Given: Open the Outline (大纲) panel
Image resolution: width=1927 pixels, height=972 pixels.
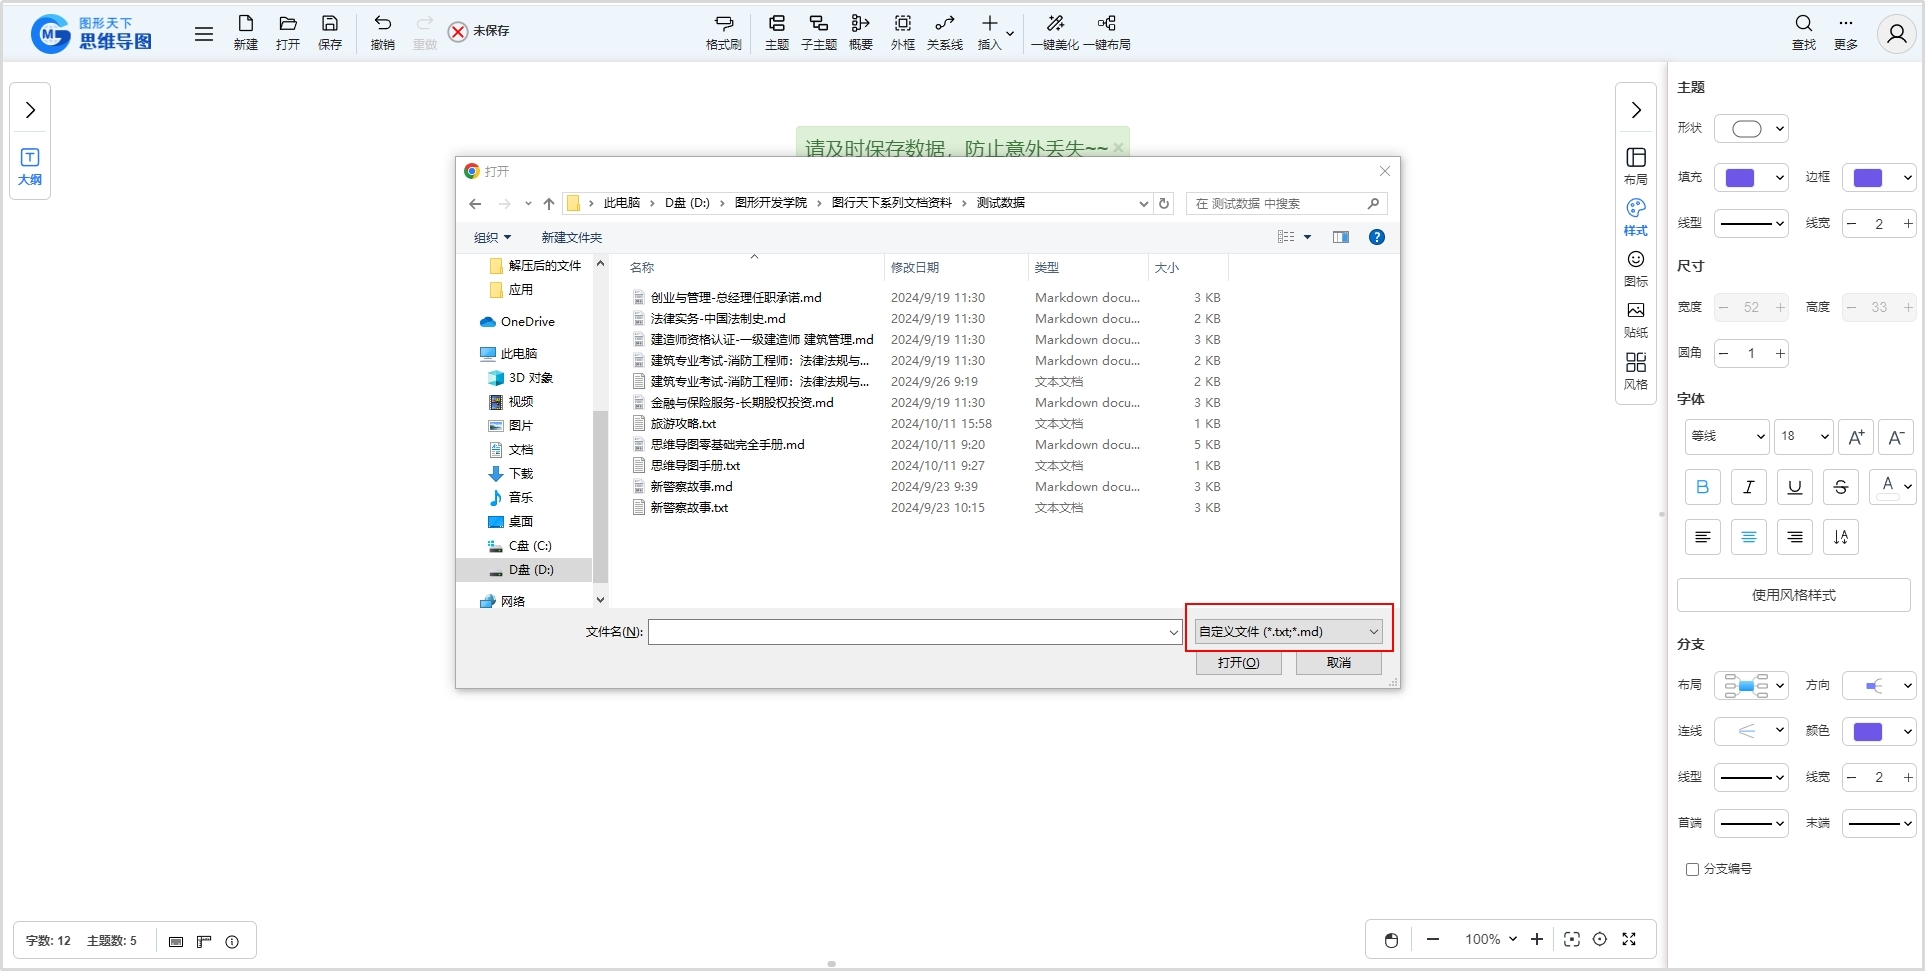Looking at the screenshot, I should [30, 167].
